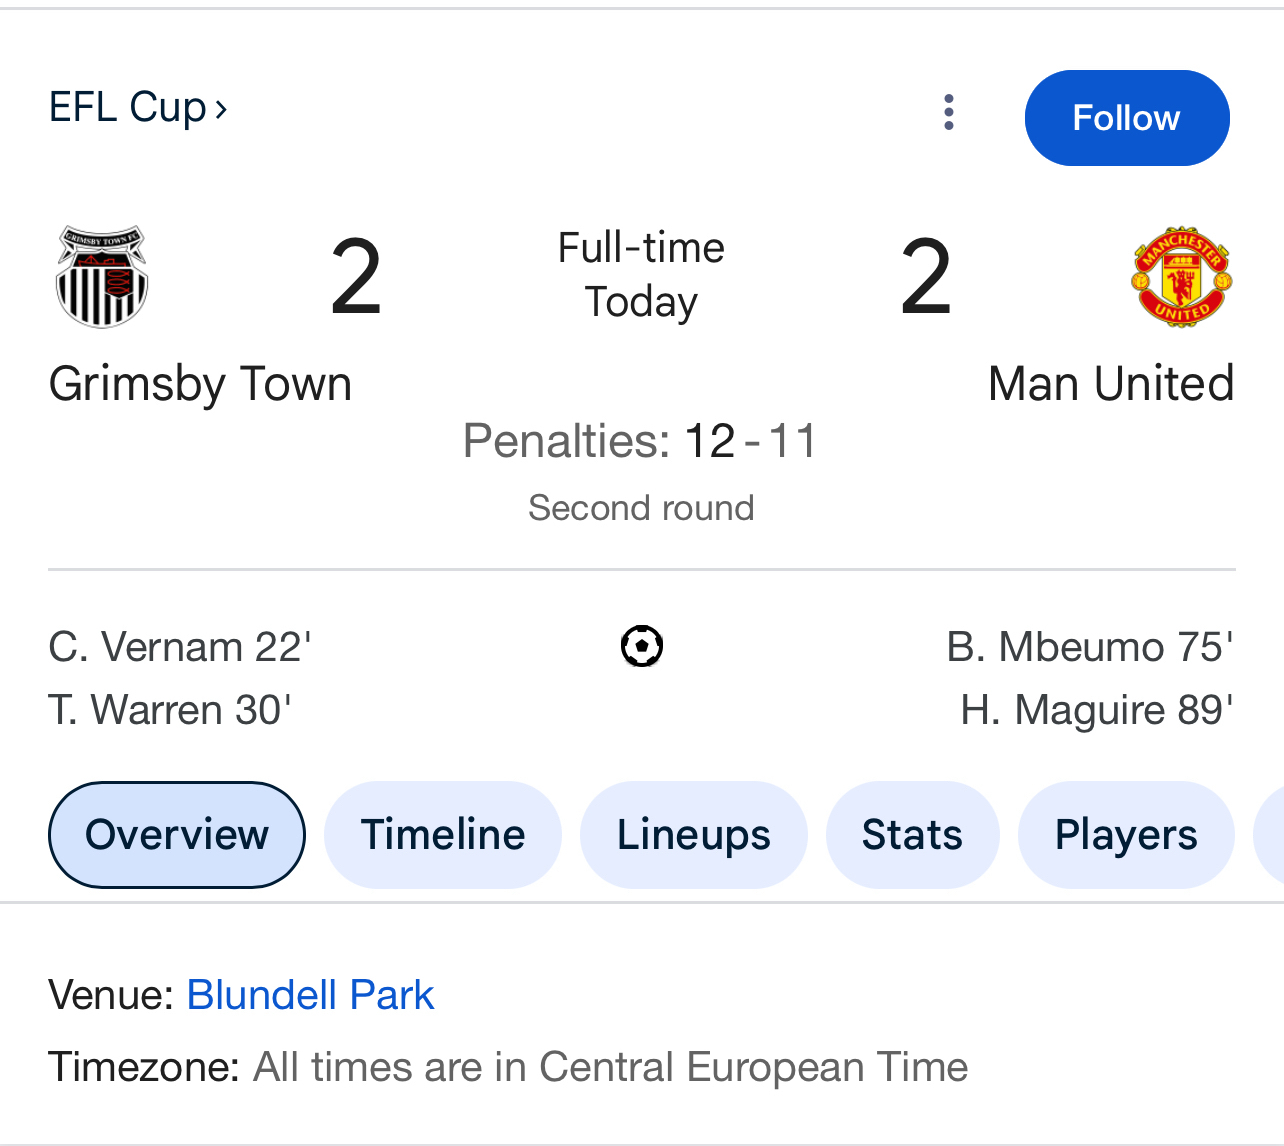Click goal scorer T. Warren 30'
Image resolution: width=1284 pixels, height=1146 pixels.
coord(170,710)
